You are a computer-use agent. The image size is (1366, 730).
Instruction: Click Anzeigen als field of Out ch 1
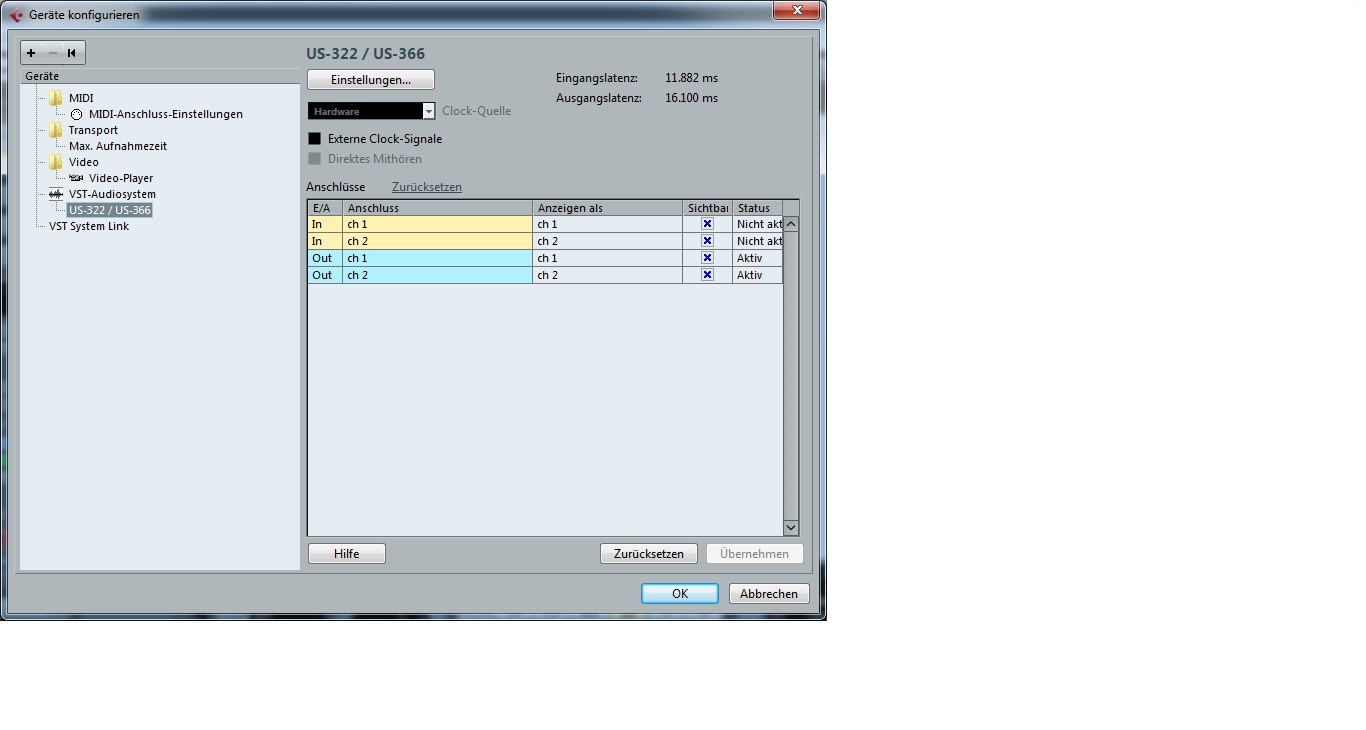point(608,258)
